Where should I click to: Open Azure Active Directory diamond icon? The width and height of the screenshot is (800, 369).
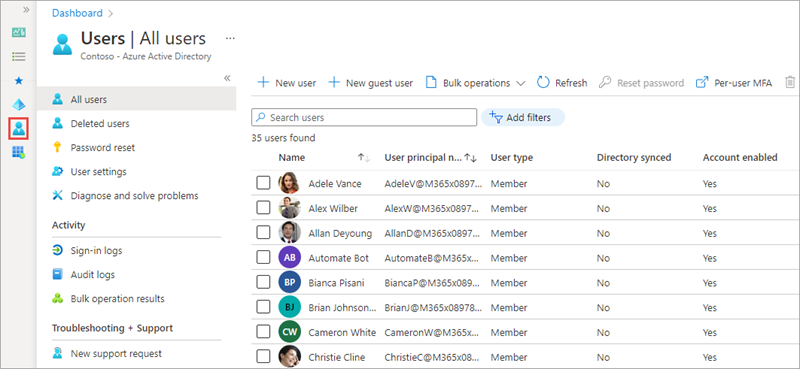point(19,105)
